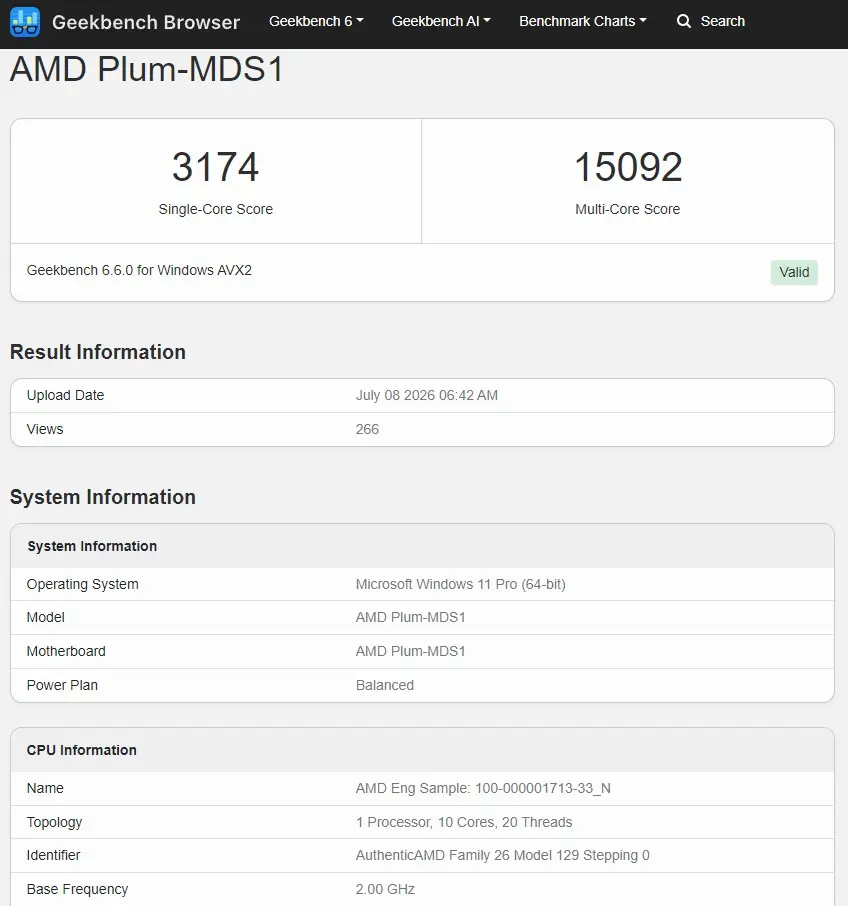Select AMD Eng Sample: 100-000001713-33_N value
Image resolution: width=848 pixels, height=906 pixels.
click(x=483, y=788)
